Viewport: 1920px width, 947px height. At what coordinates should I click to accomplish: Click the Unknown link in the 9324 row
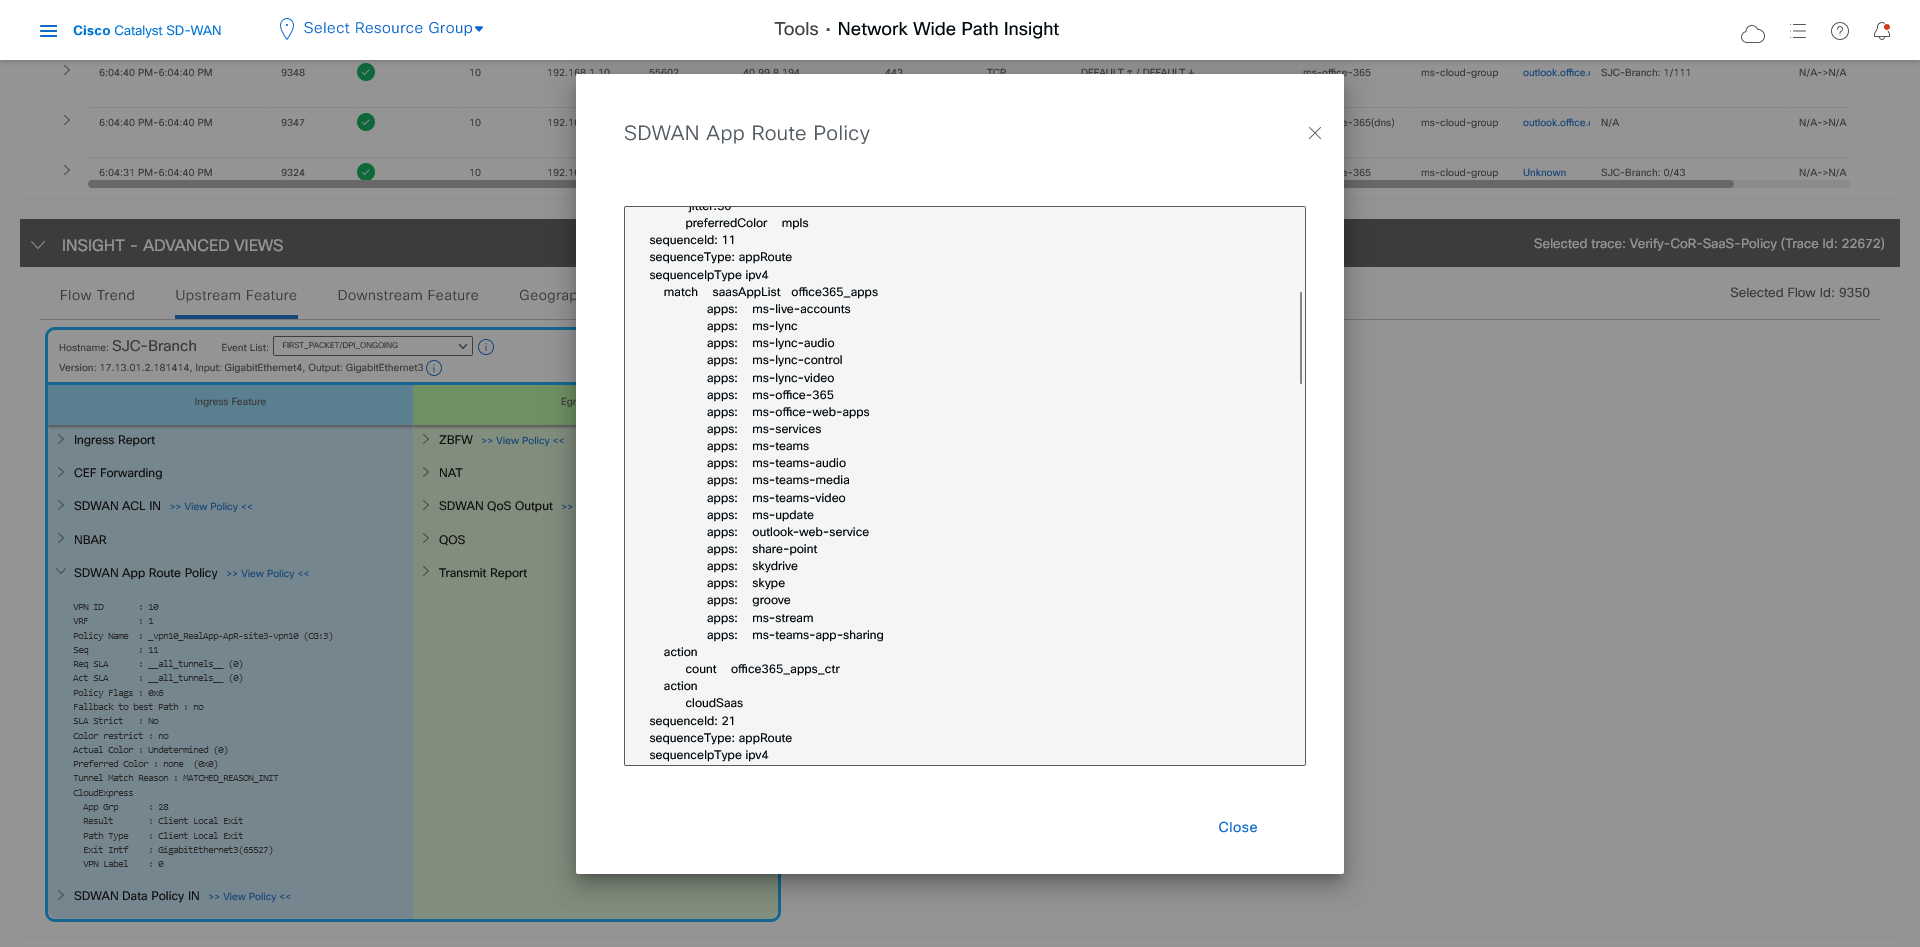coord(1544,173)
